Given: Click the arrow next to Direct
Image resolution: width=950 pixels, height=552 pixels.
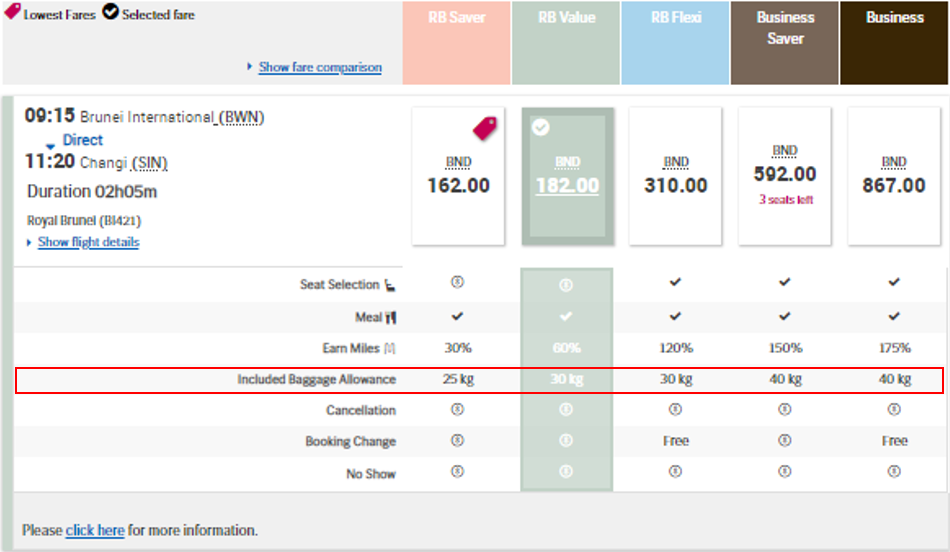Looking at the screenshot, I should [50, 147].
